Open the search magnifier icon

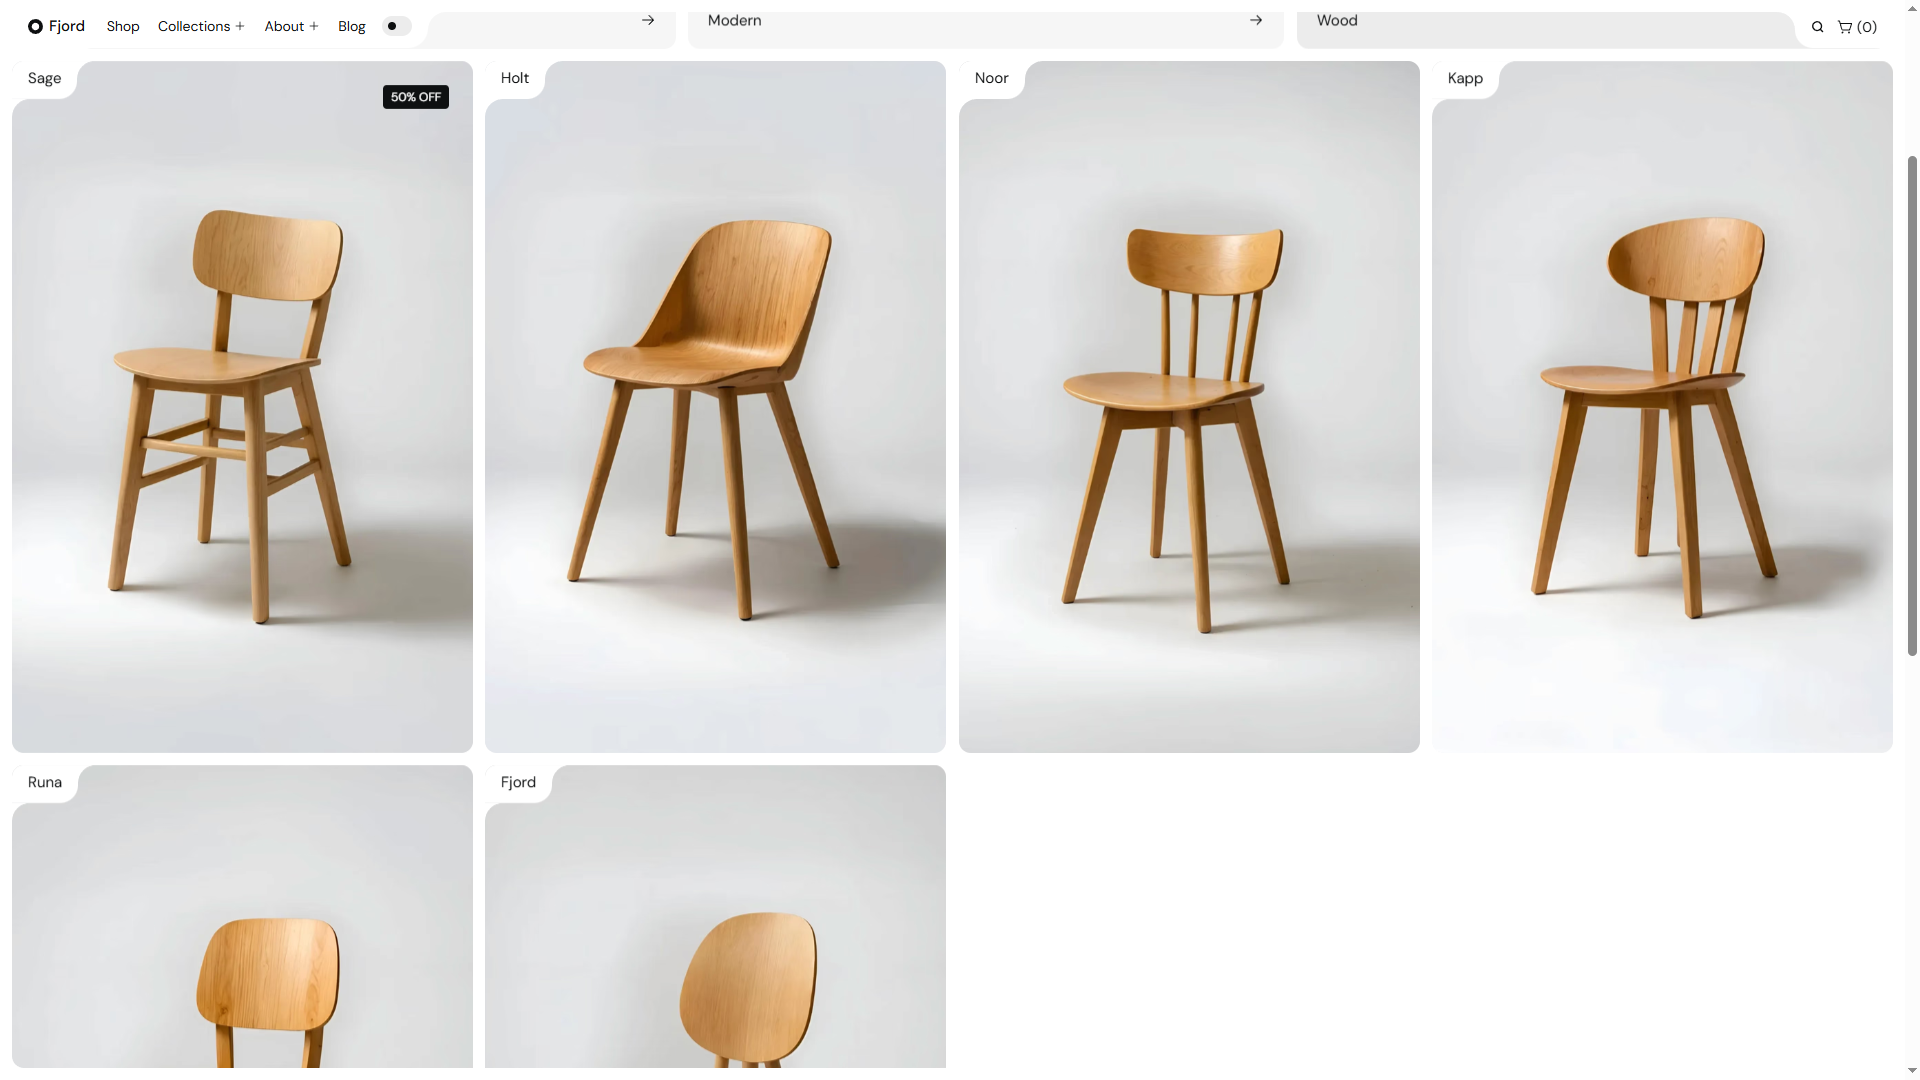1817,27
